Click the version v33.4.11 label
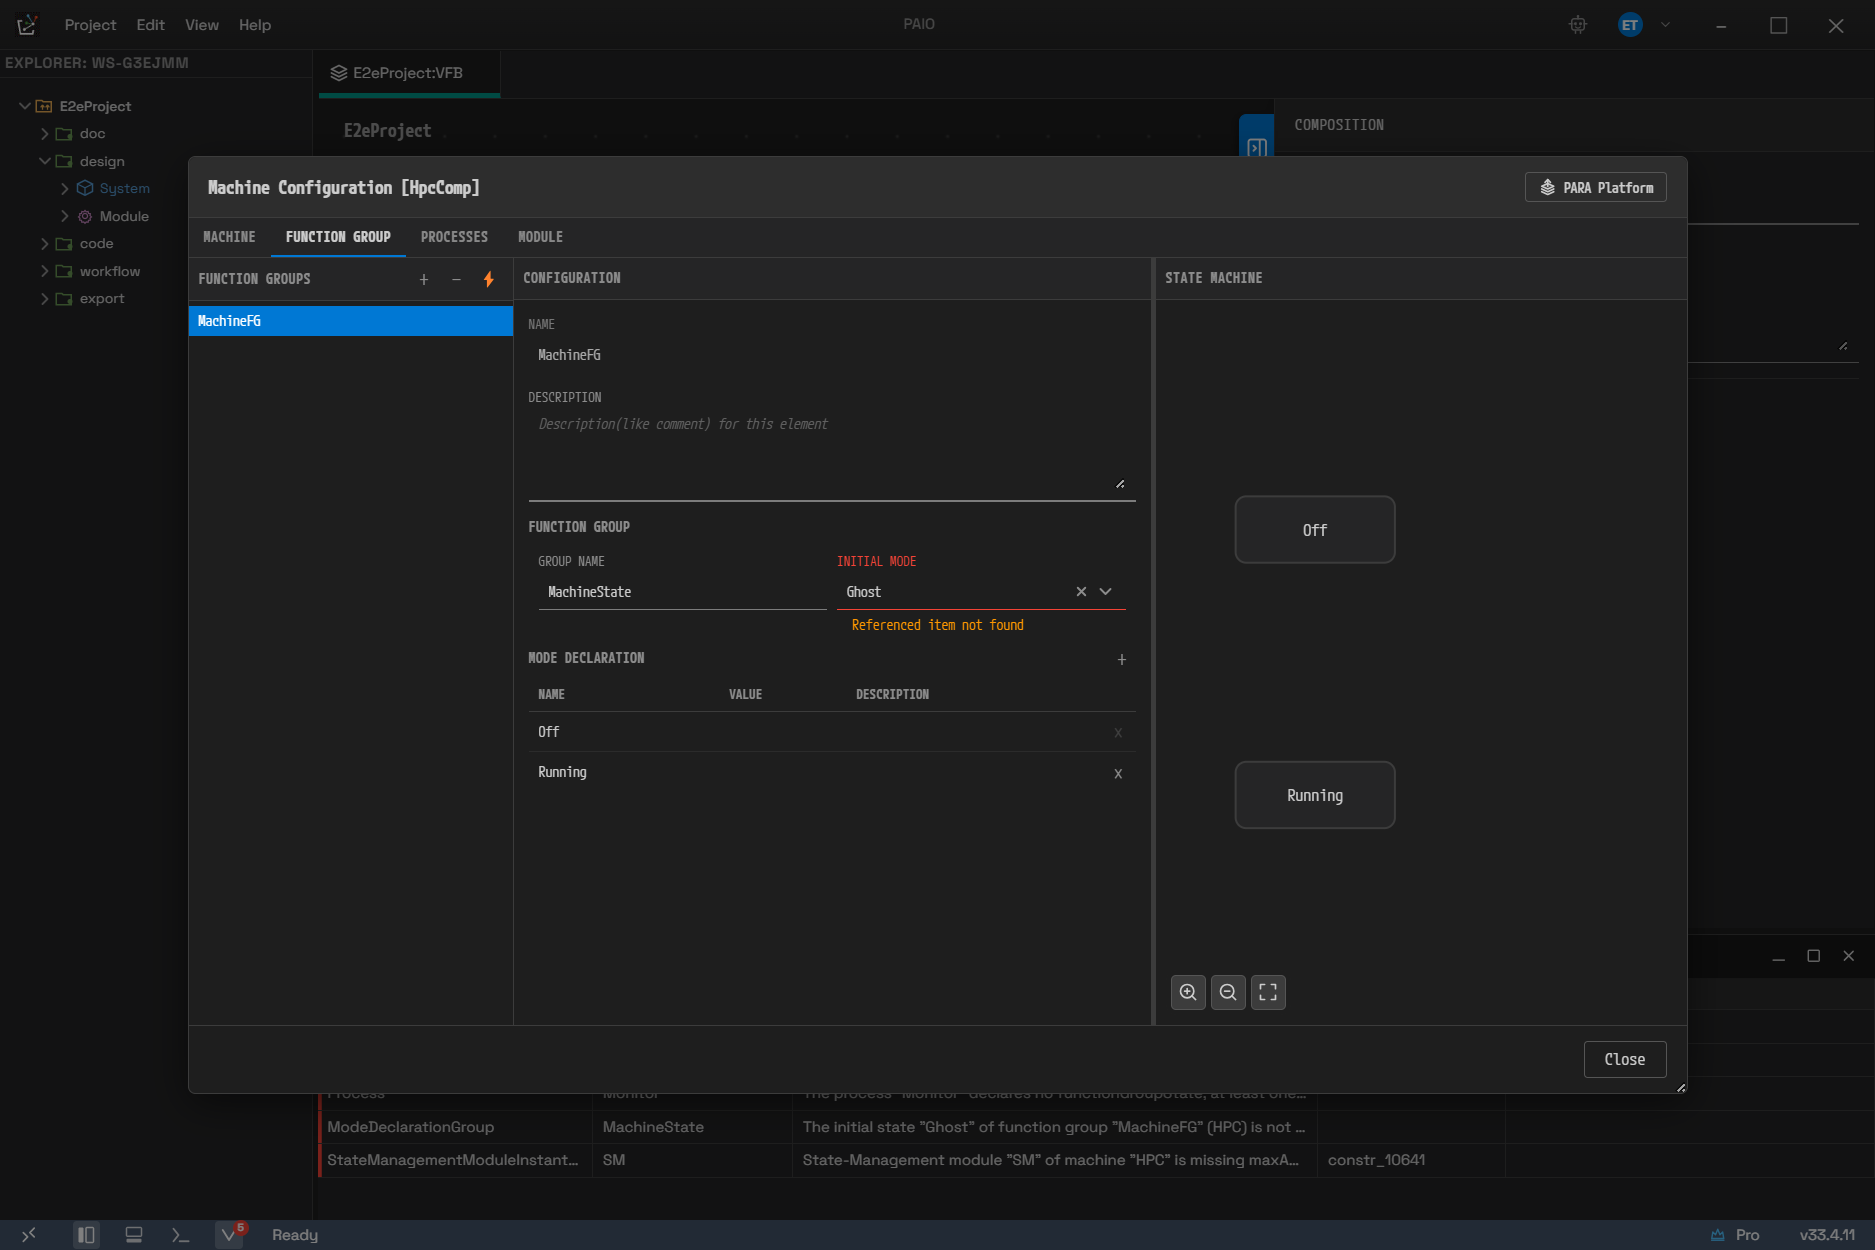The width and height of the screenshot is (1875, 1250). click(1826, 1235)
